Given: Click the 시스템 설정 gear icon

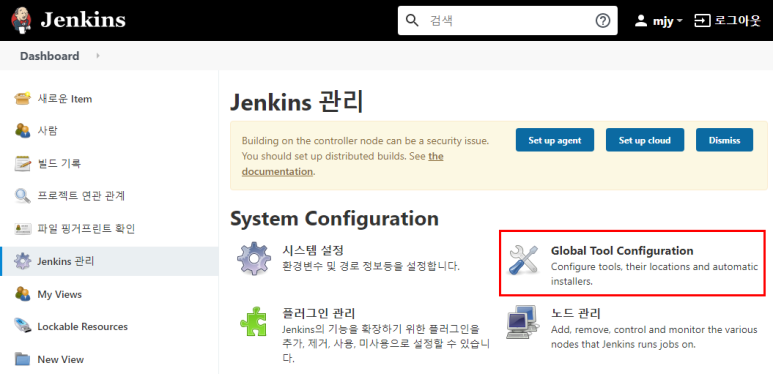Looking at the screenshot, I should [x=254, y=258].
